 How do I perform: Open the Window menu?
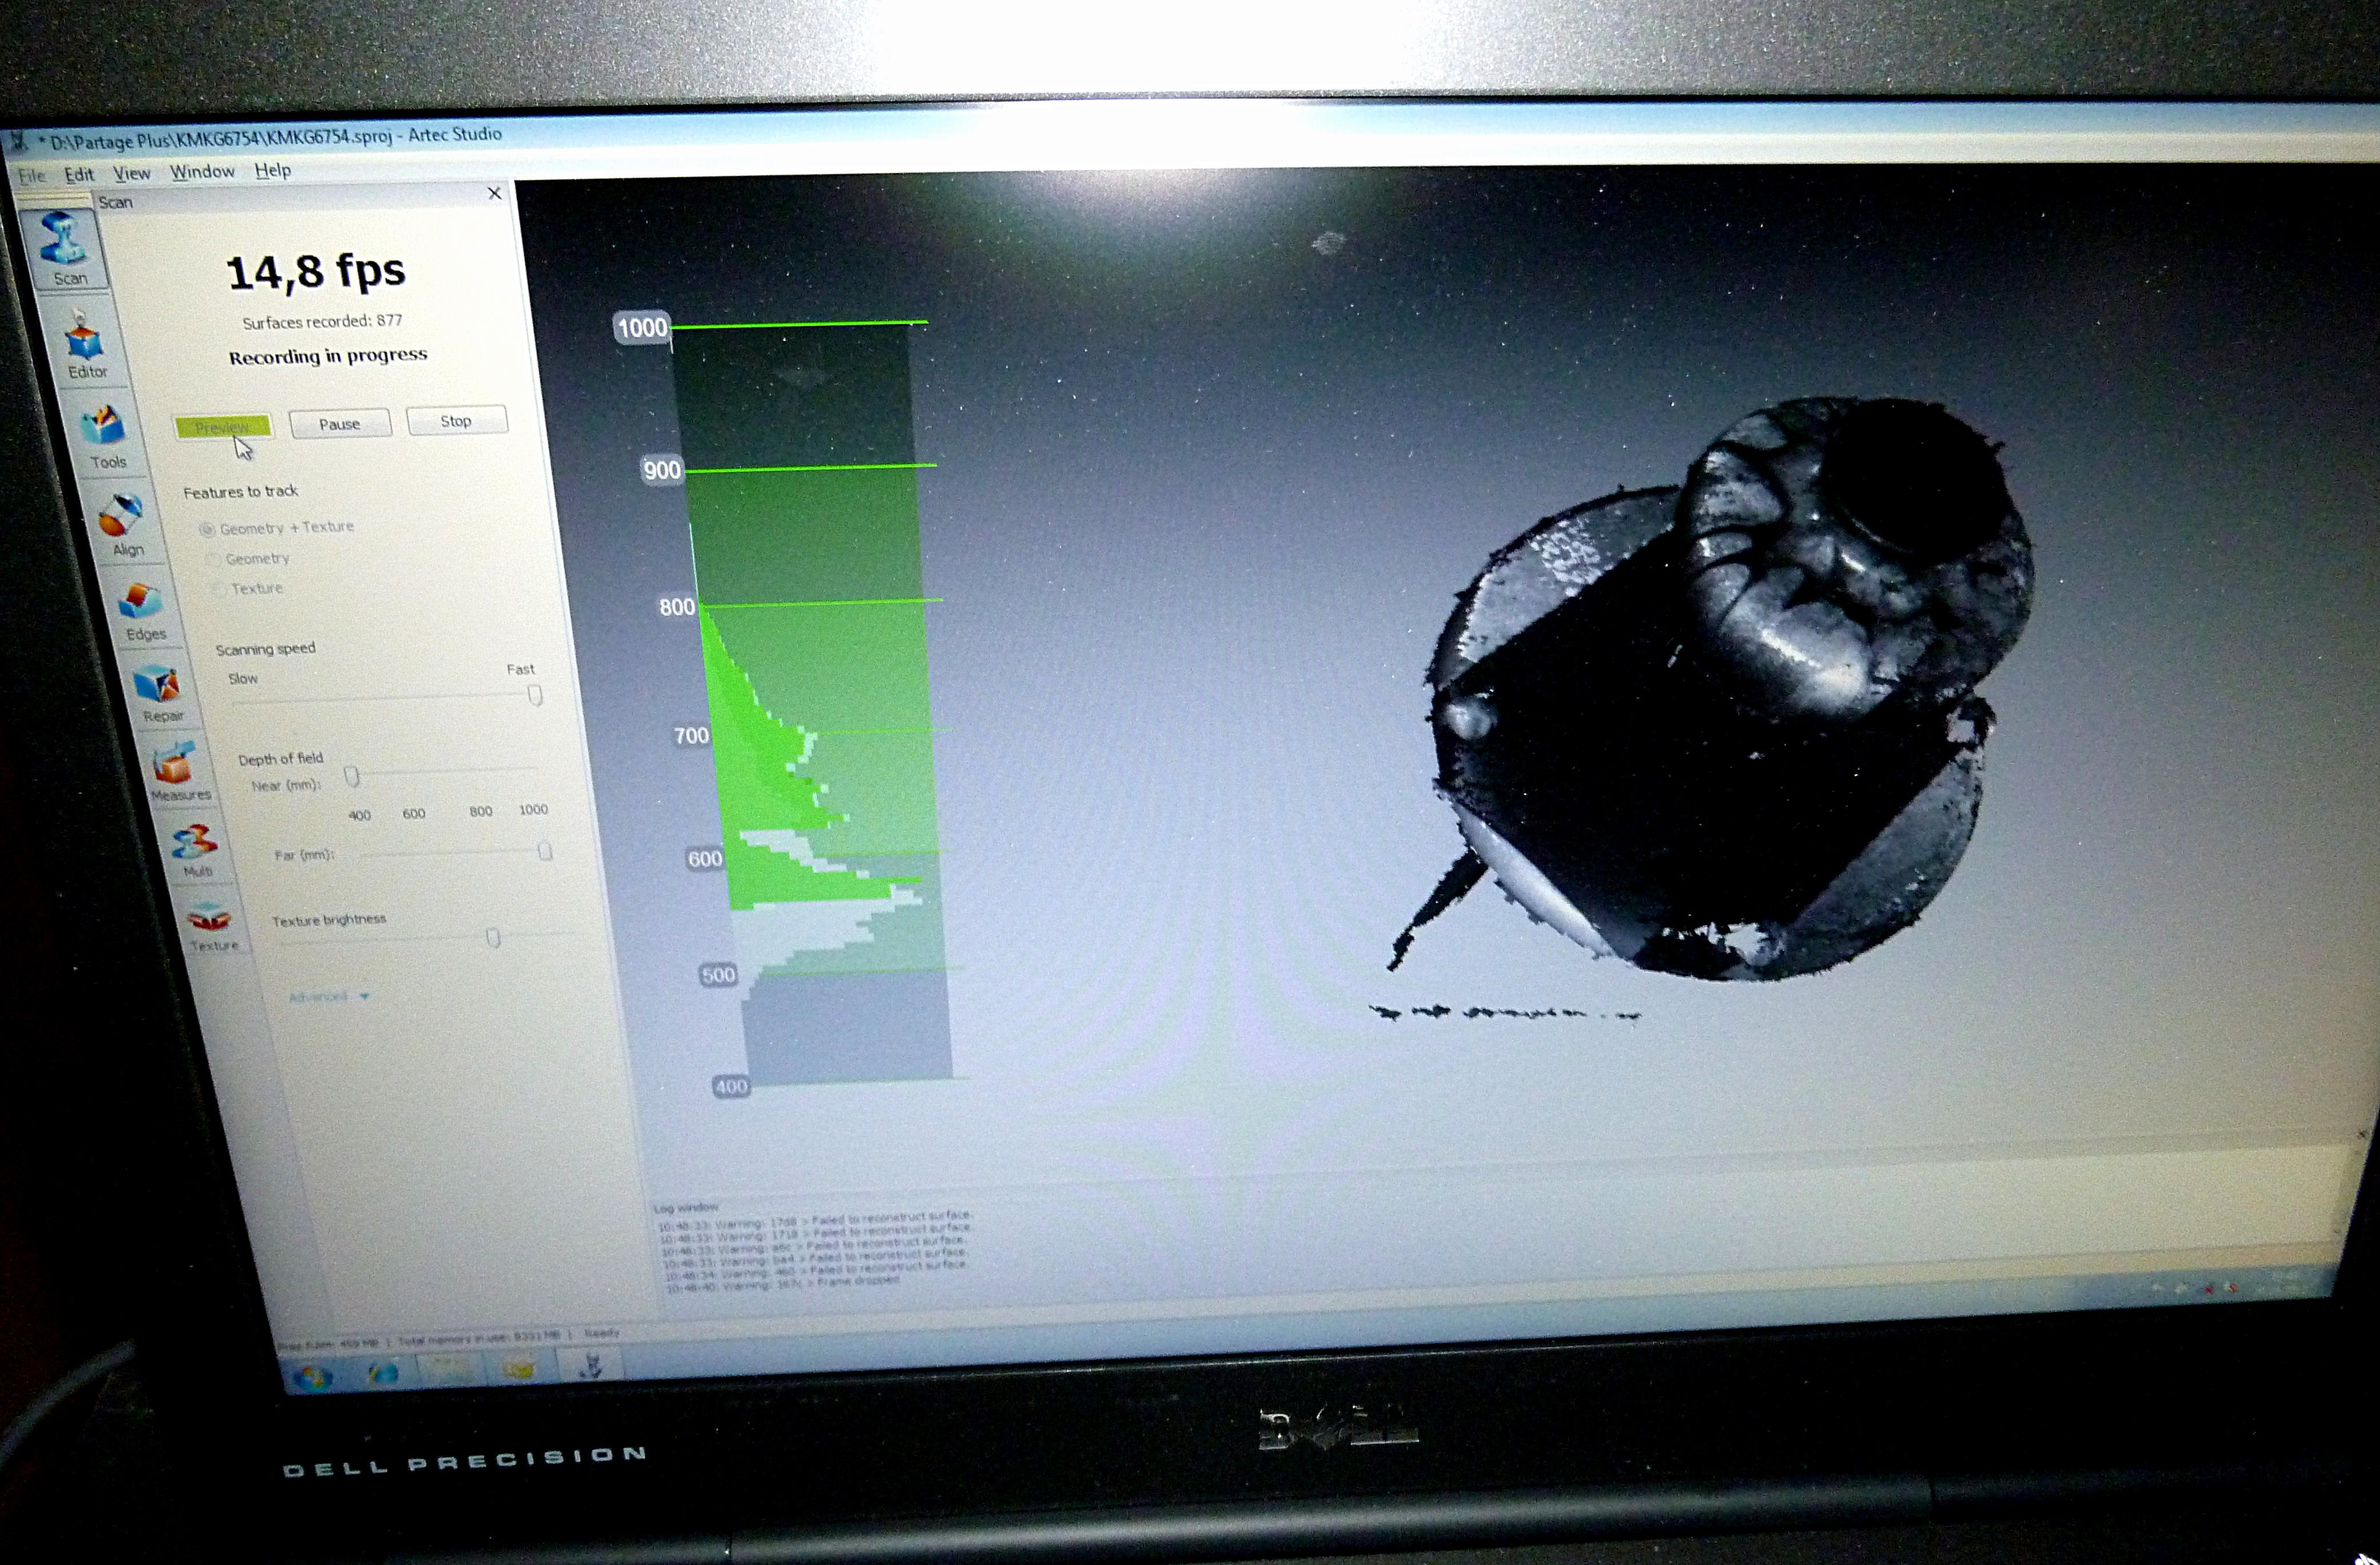(202, 171)
